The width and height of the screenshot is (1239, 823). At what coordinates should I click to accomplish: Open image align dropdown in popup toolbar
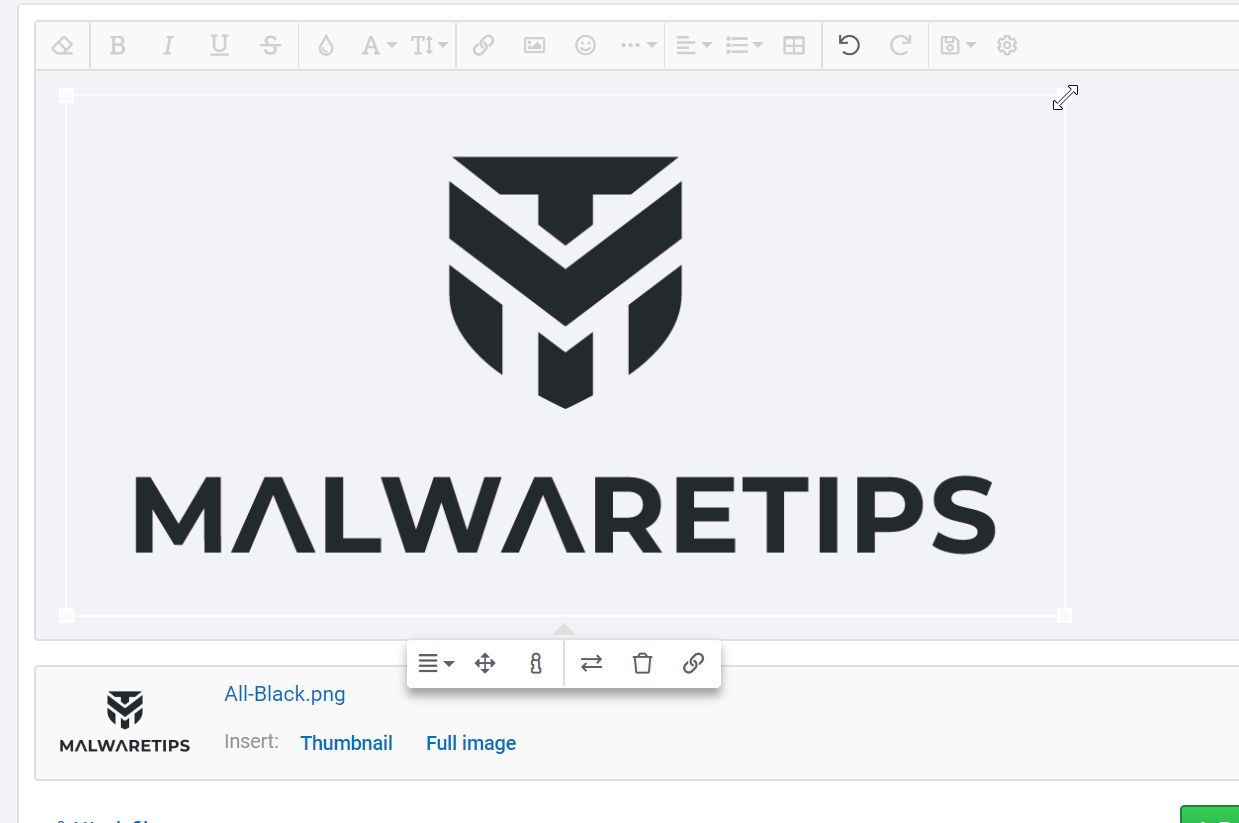pyautogui.click(x=435, y=664)
